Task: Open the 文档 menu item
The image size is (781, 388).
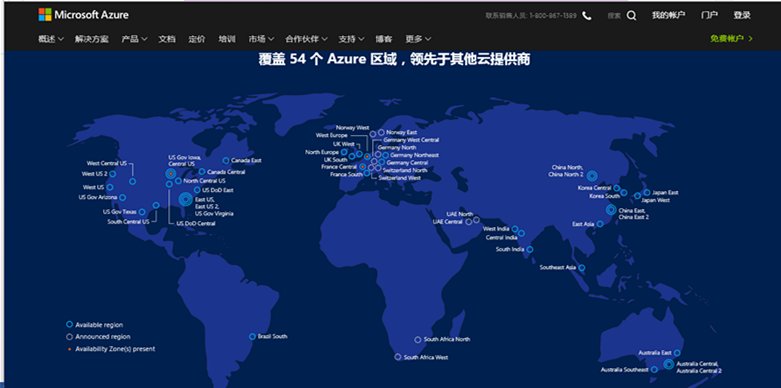Action: 167,39
